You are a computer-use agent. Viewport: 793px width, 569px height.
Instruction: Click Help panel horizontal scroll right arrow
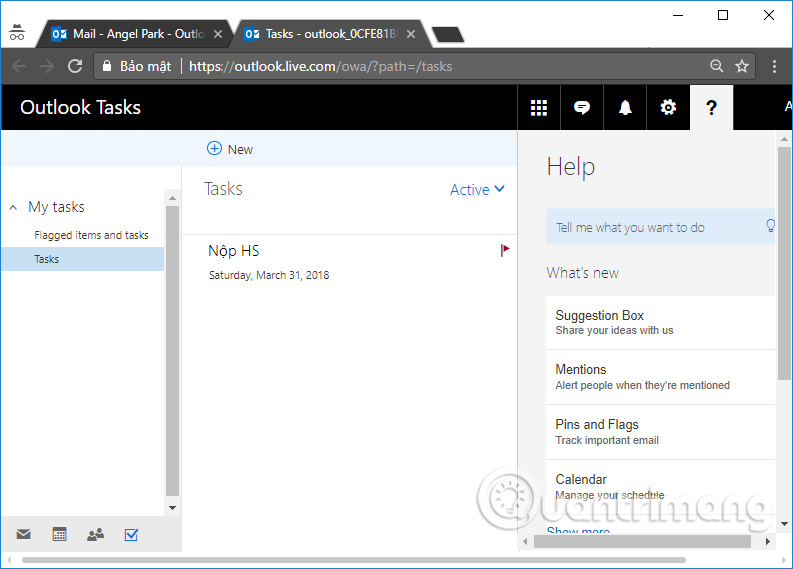click(768, 541)
